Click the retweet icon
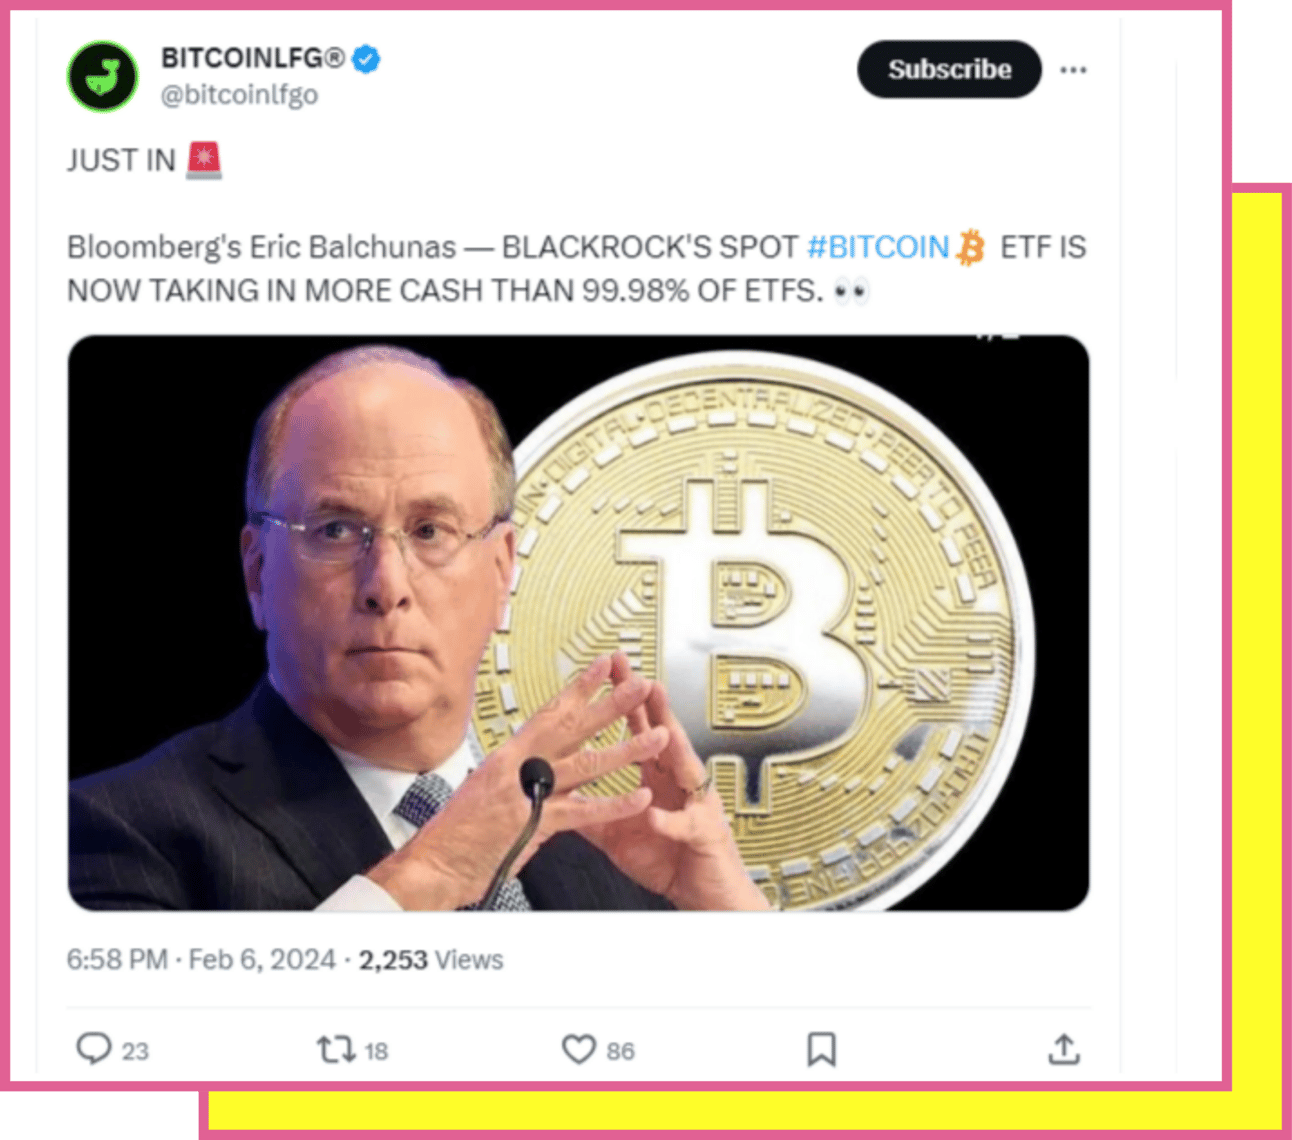Image resolution: width=1292 pixels, height=1140 pixels. [x=336, y=1049]
